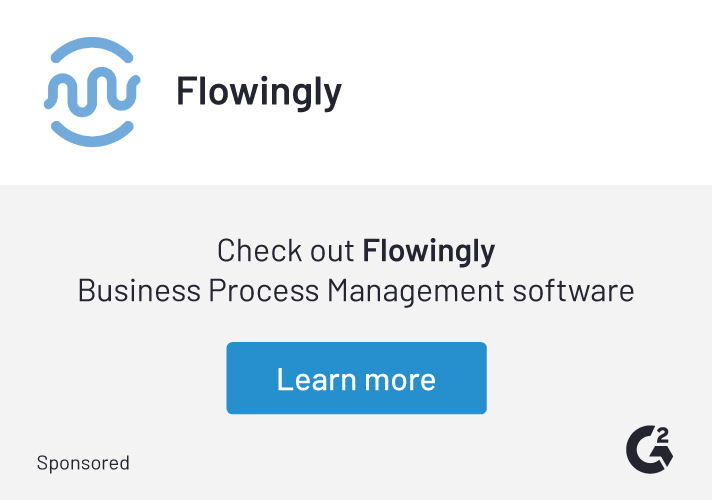Click the bold Flowingly text in tagline
The height and width of the screenshot is (500, 712).
[x=429, y=251]
